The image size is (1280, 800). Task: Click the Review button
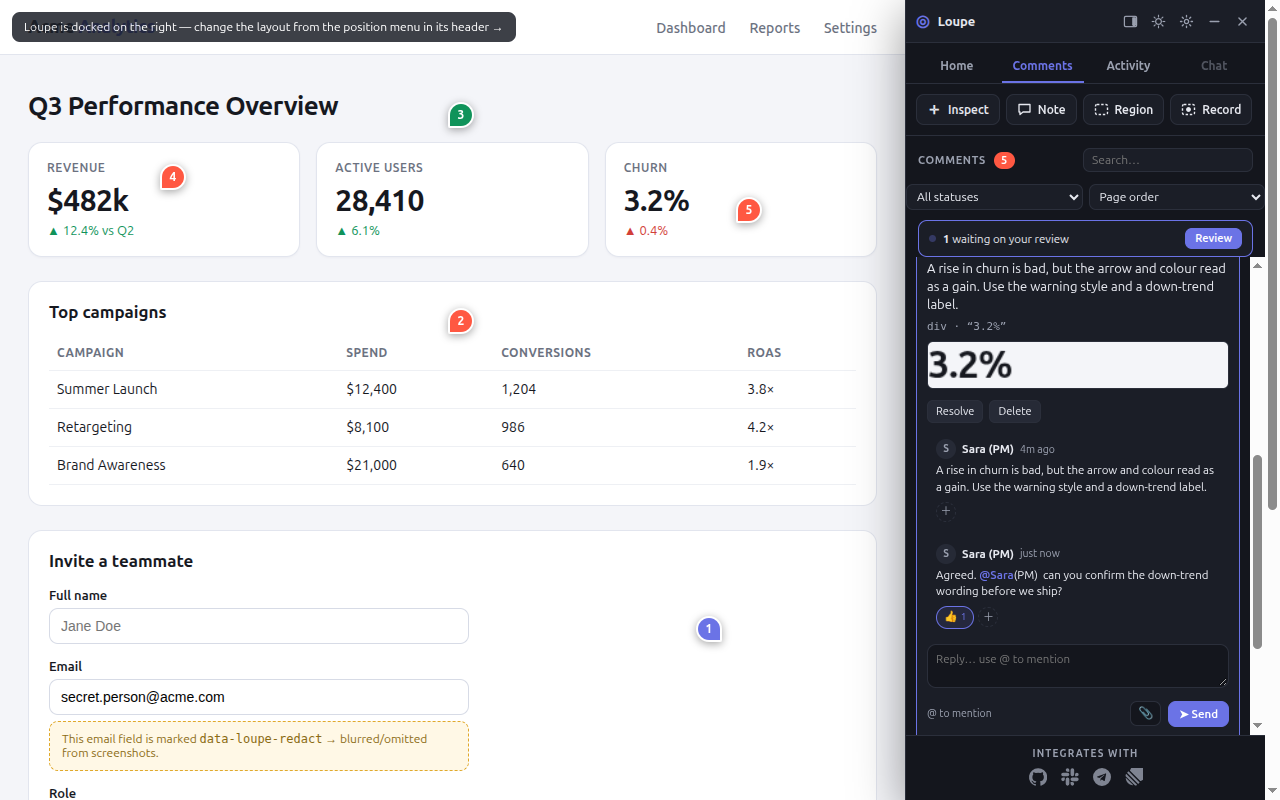point(1213,238)
